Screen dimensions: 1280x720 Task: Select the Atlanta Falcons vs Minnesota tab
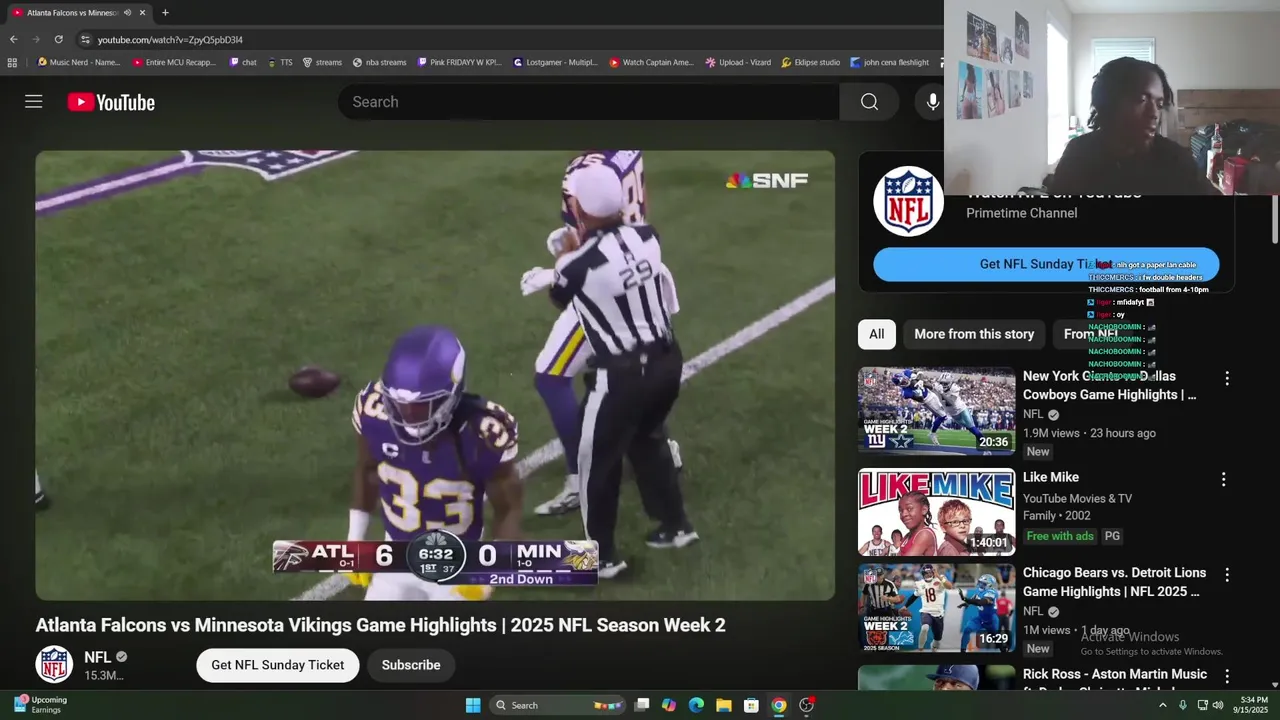point(72,13)
